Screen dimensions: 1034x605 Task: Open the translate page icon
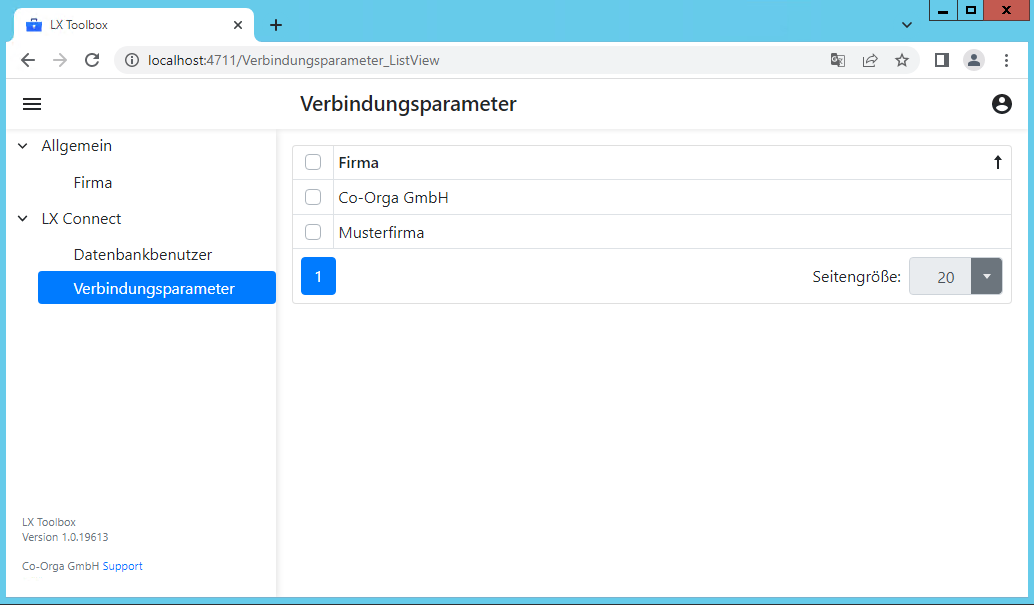click(x=838, y=60)
